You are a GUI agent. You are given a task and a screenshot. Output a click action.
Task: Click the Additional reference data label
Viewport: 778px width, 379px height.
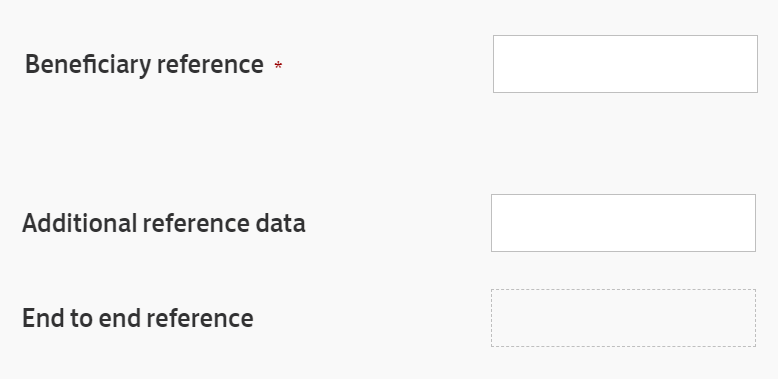164,223
